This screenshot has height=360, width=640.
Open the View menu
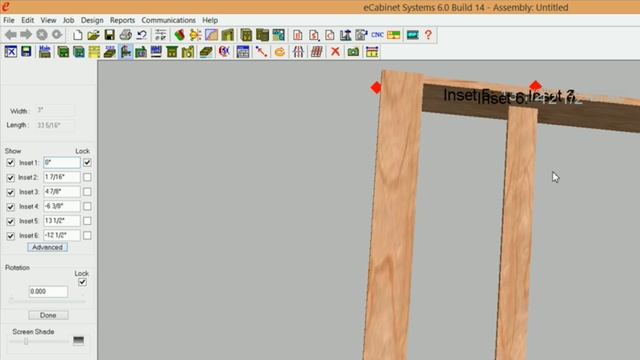(x=48, y=20)
